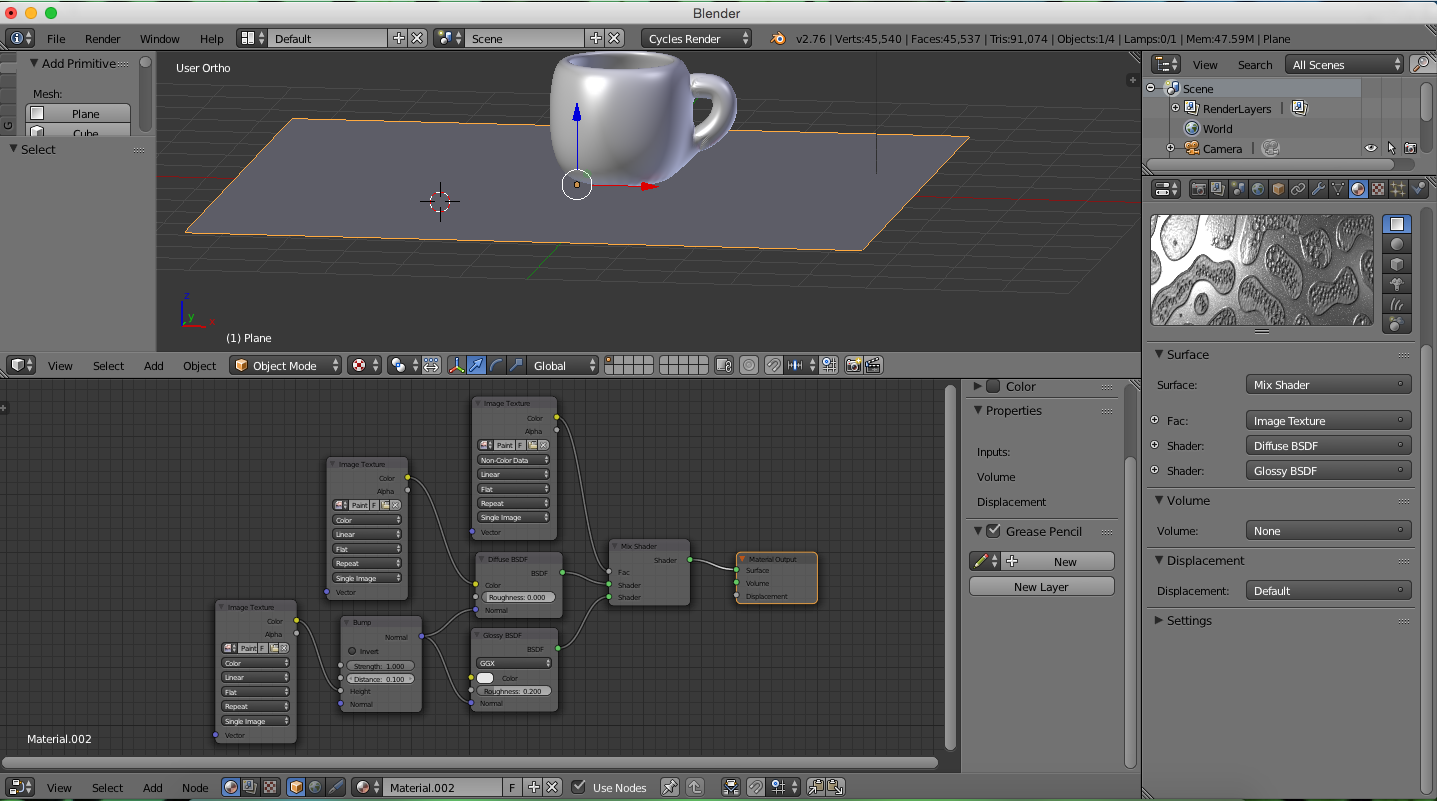Image resolution: width=1437 pixels, height=801 pixels.
Task: Toggle Camera renderability in outliner
Action: pos(1410,148)
